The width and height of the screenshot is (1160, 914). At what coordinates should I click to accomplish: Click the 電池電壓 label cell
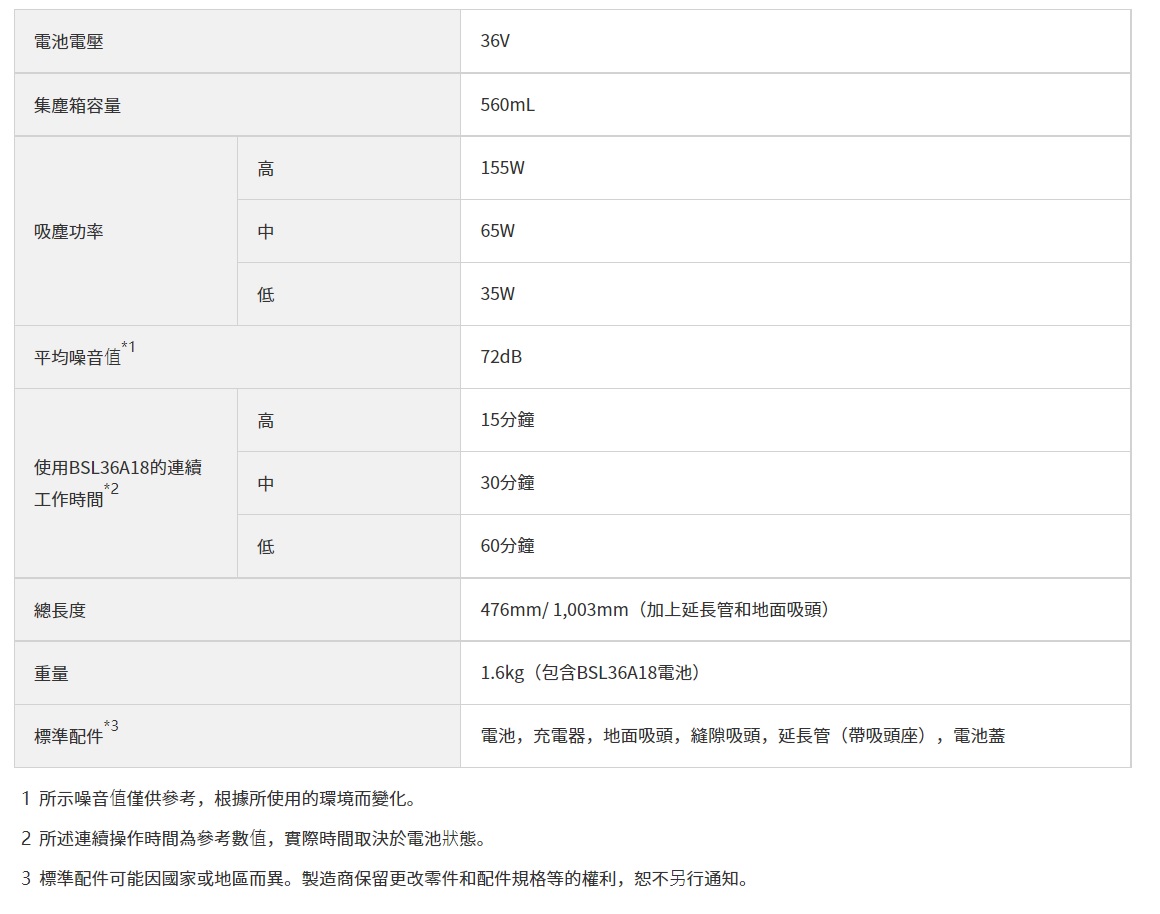point(68,42)
